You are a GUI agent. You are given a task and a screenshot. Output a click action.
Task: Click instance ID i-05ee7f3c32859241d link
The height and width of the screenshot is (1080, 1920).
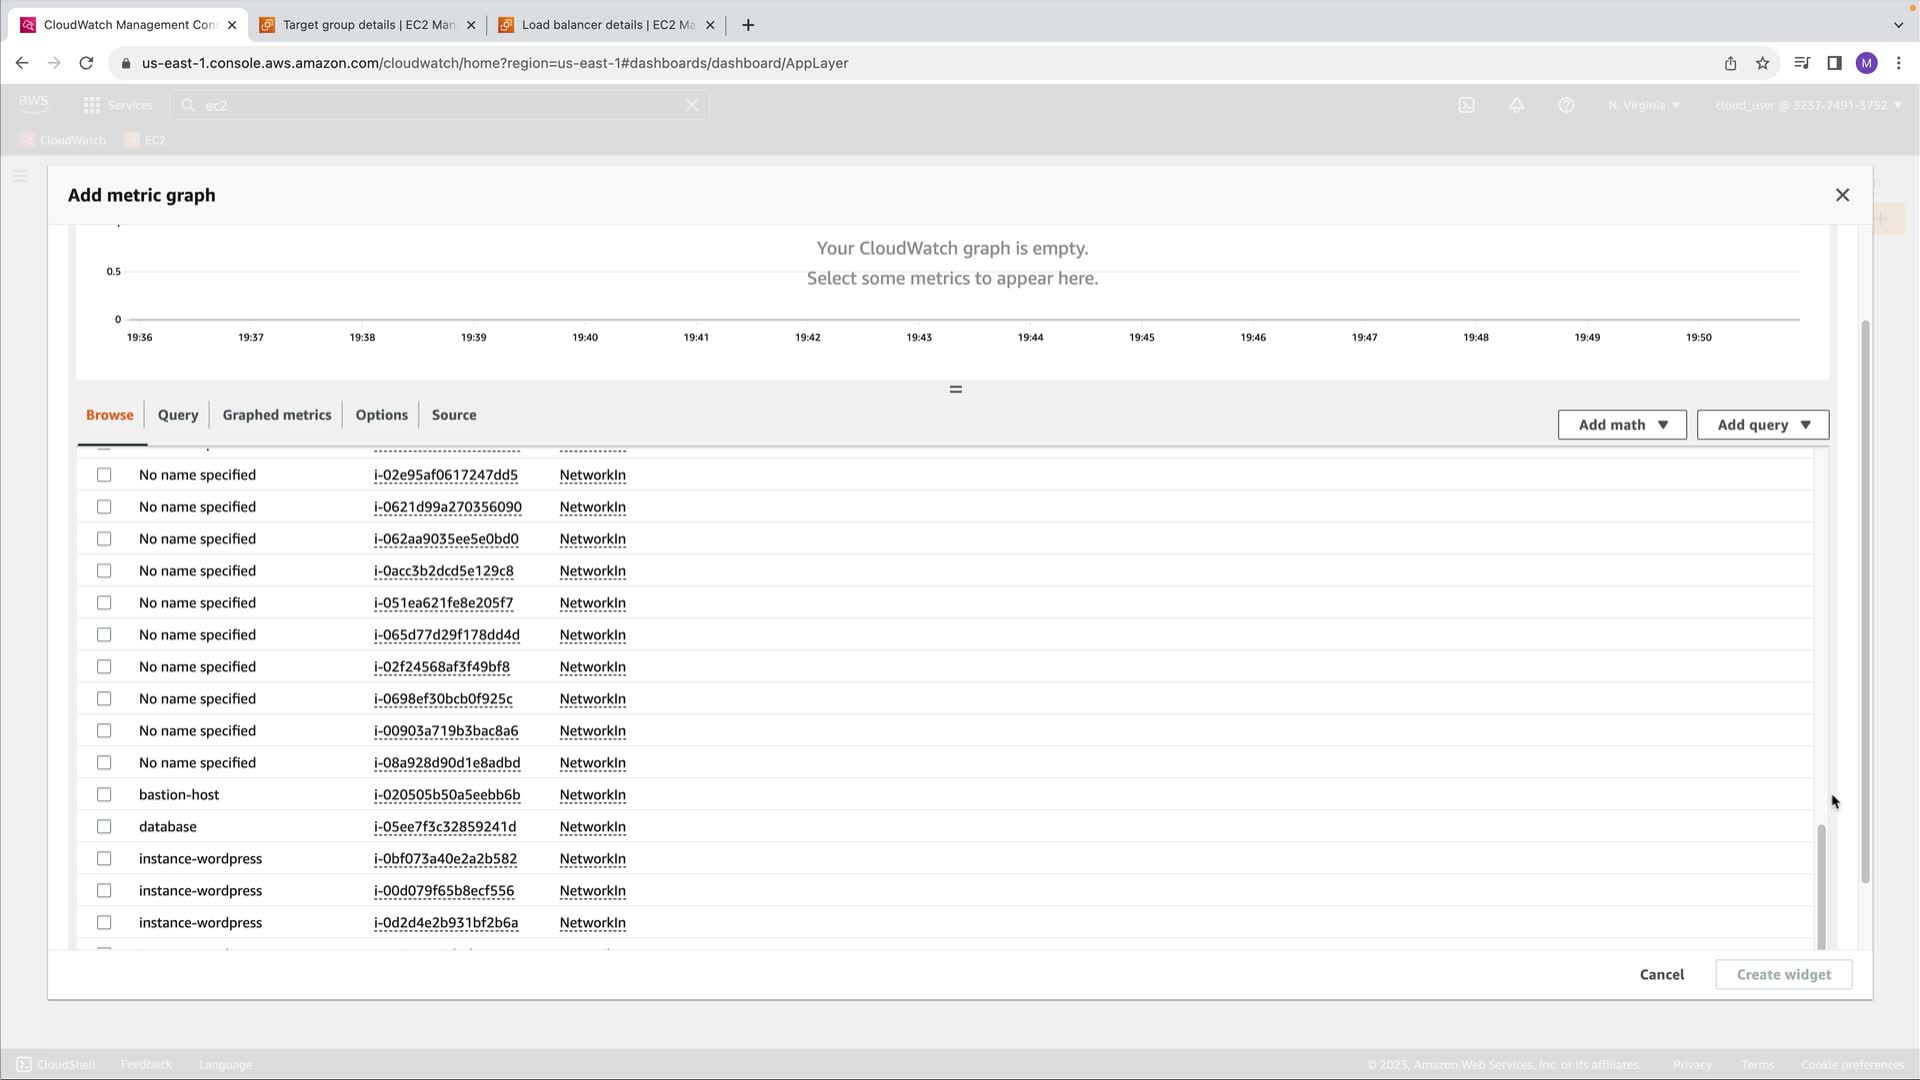[445, 827]
